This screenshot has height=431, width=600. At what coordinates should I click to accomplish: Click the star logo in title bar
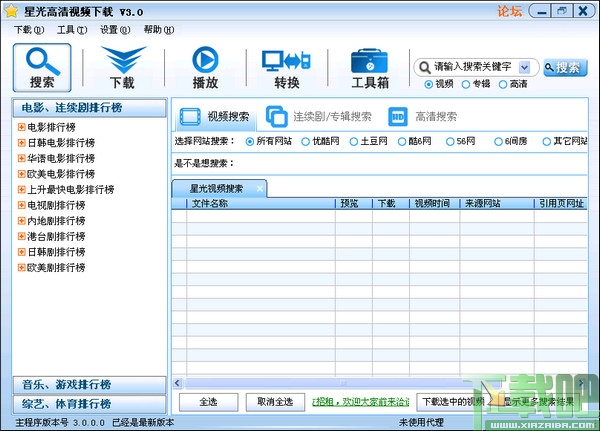click(11, 11)
